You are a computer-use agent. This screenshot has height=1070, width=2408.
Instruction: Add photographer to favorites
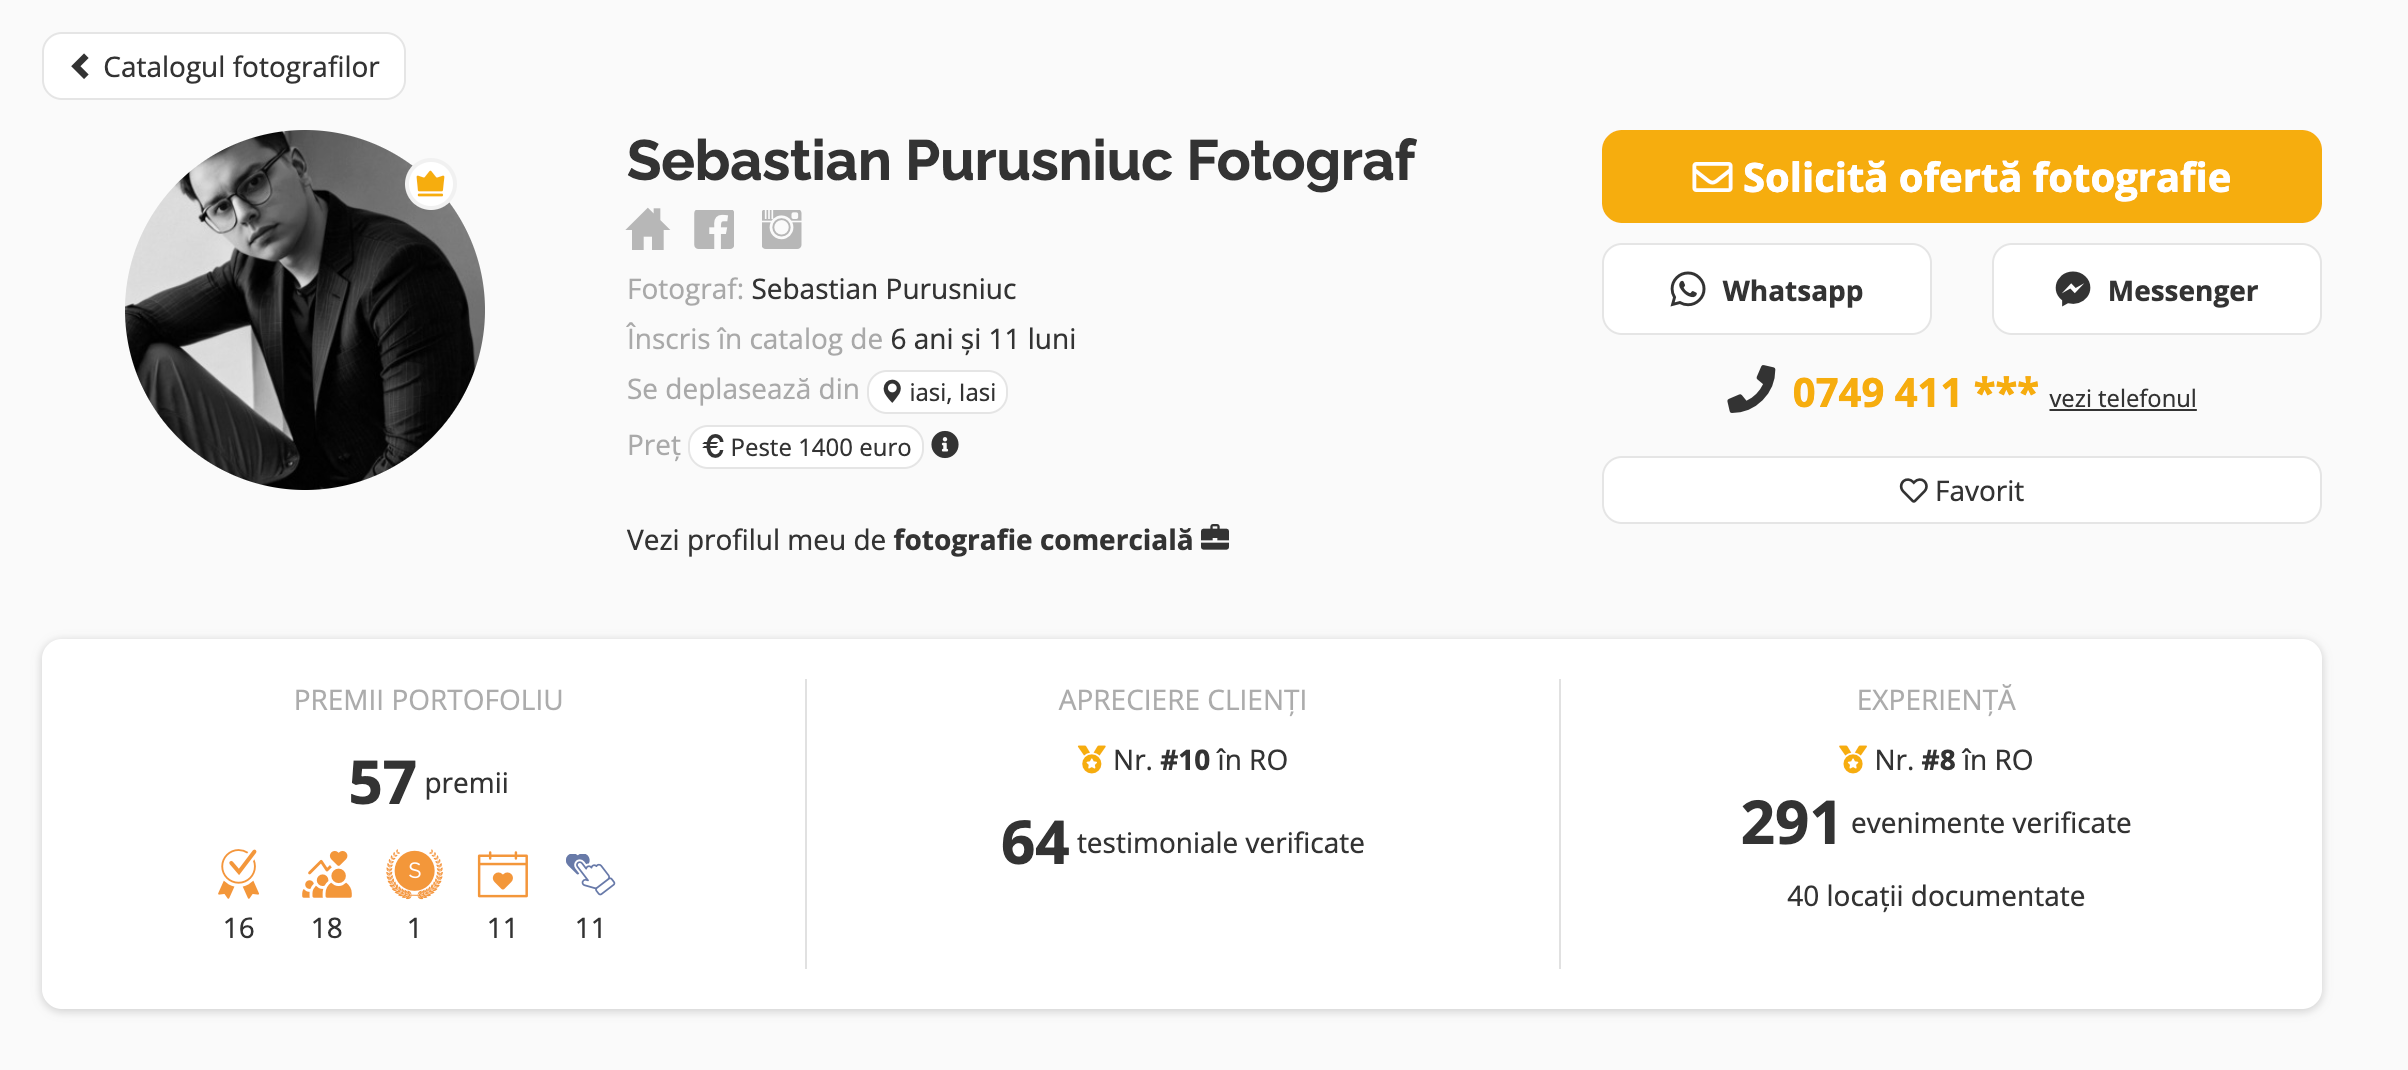pyautogui.click(x=1959, y=490)
